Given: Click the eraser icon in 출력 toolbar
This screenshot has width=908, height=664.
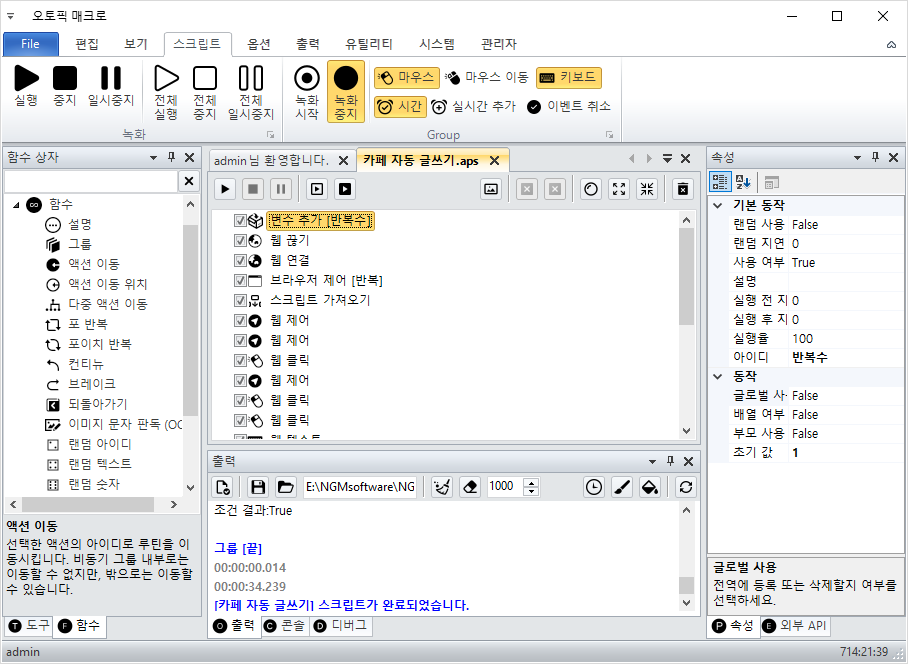Looking at the screenshot, I should point(470,487).
